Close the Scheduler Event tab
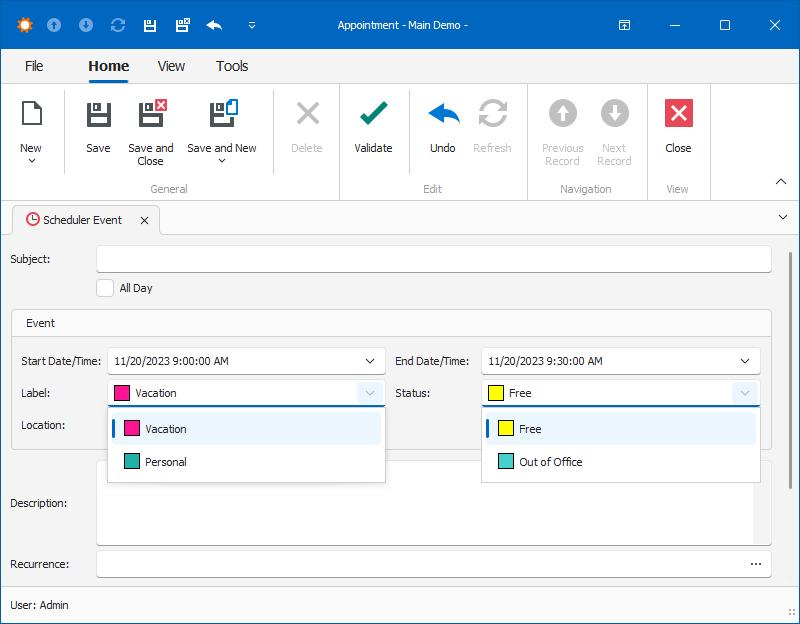Viewport: 800px width, 624px height. tap(144, 220)
